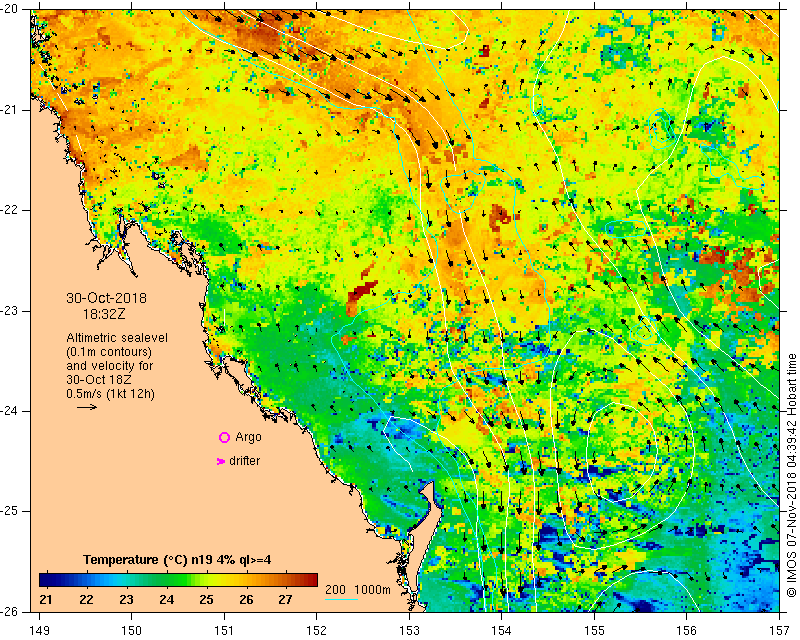This screenshot has width=800, height=640.
Task: Click the latitude axis label '-26'
Action: point(10,611)
